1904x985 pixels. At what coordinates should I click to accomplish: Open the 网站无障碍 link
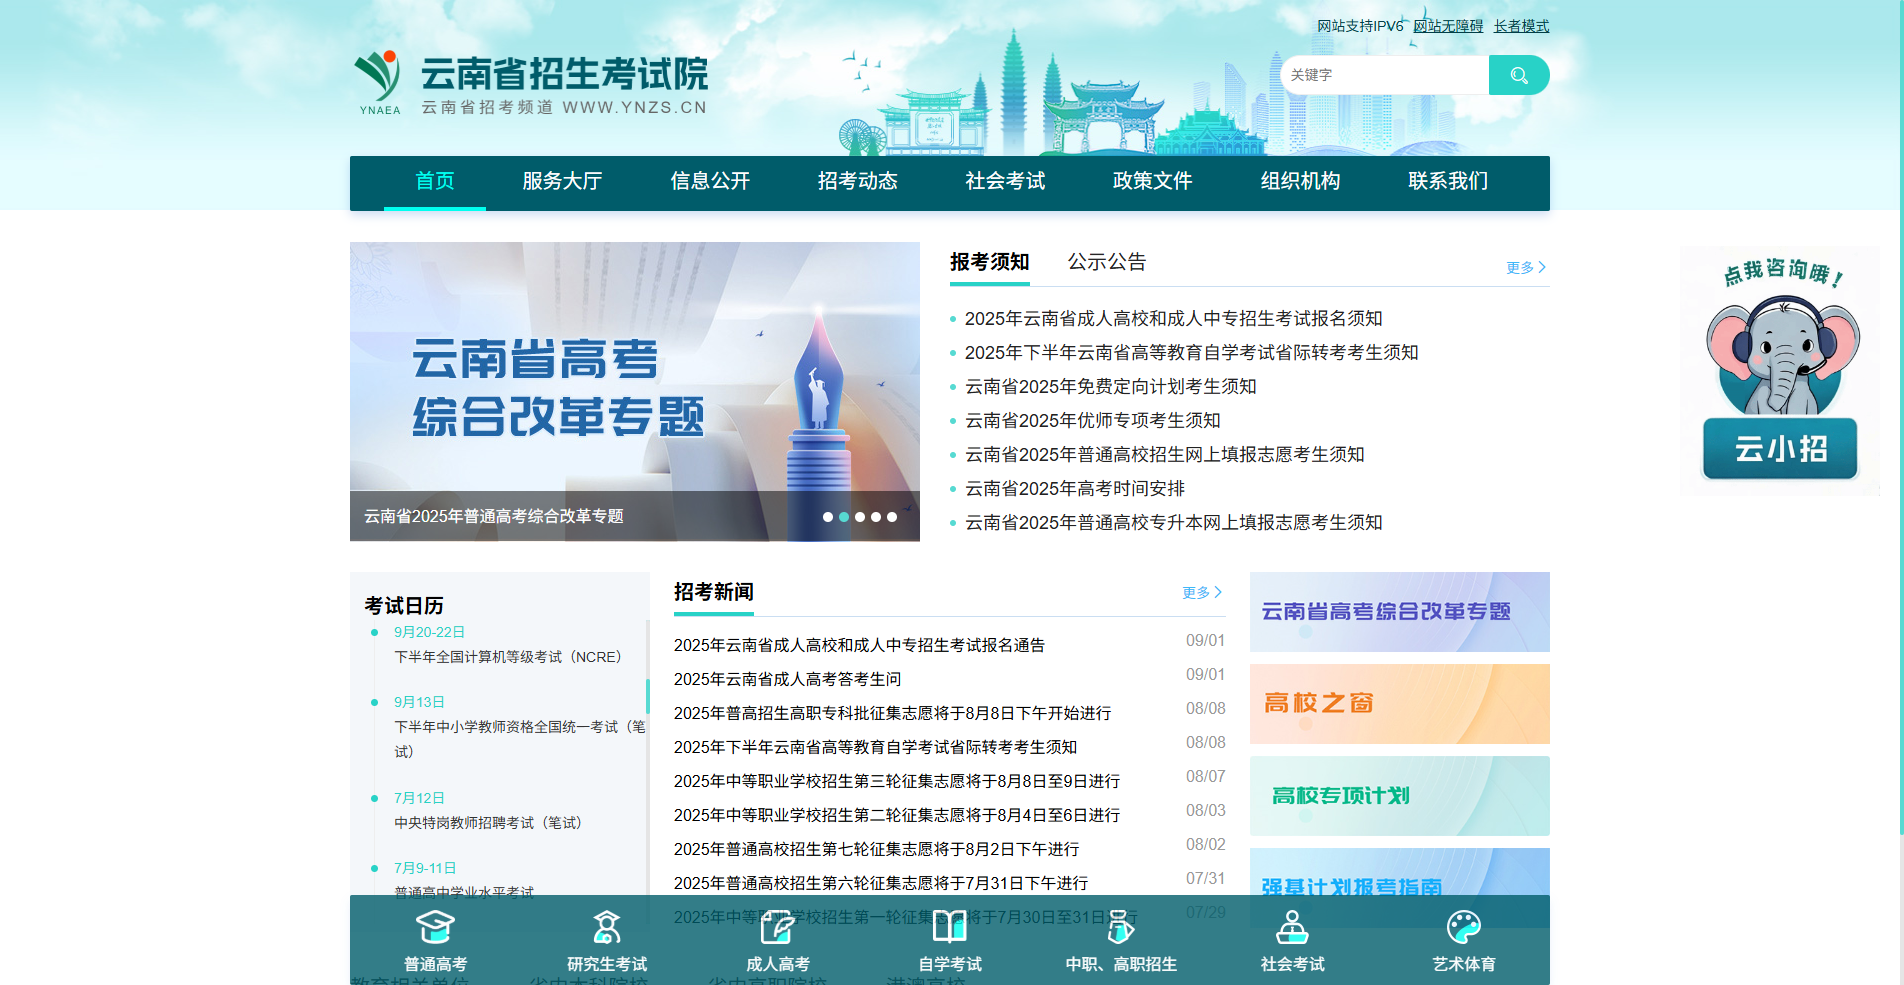(1447, 25)
